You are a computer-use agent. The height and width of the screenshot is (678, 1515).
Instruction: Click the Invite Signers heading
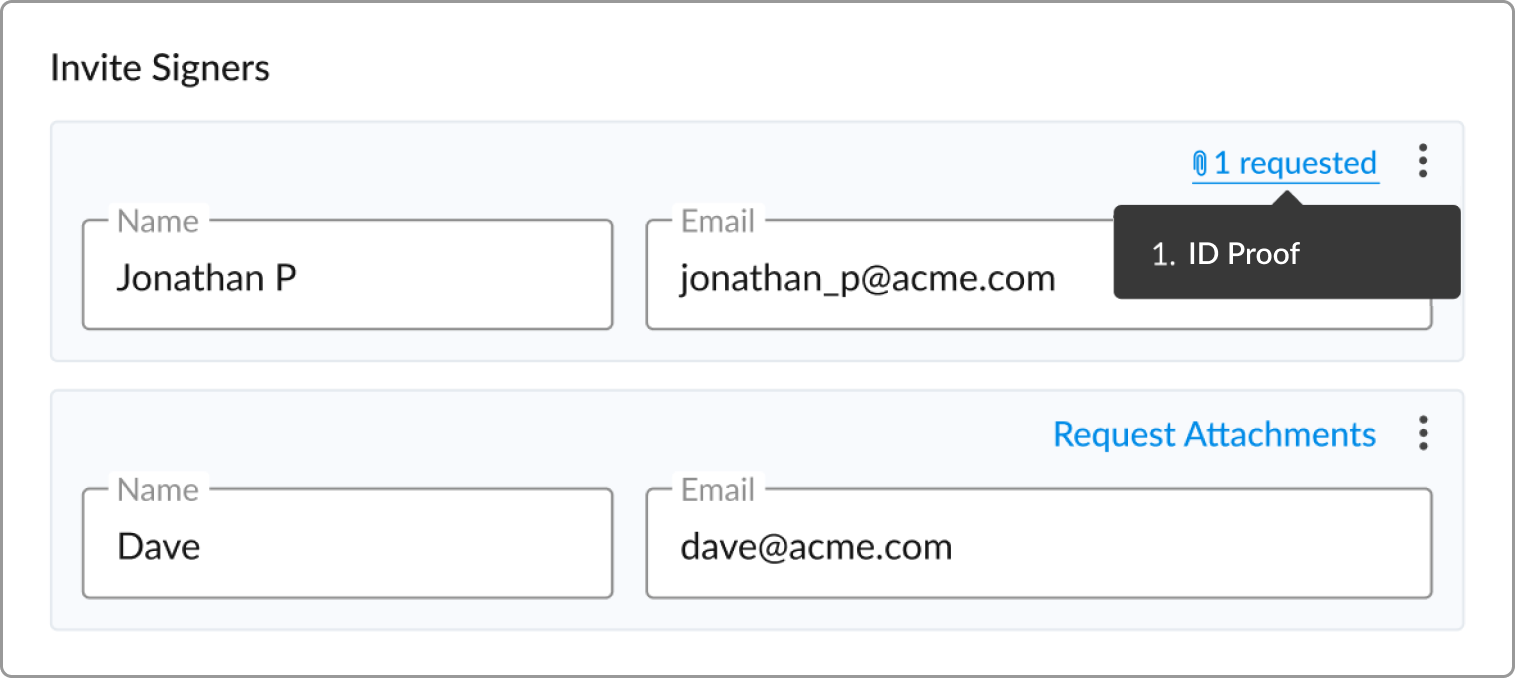click(x=160, y=68)
